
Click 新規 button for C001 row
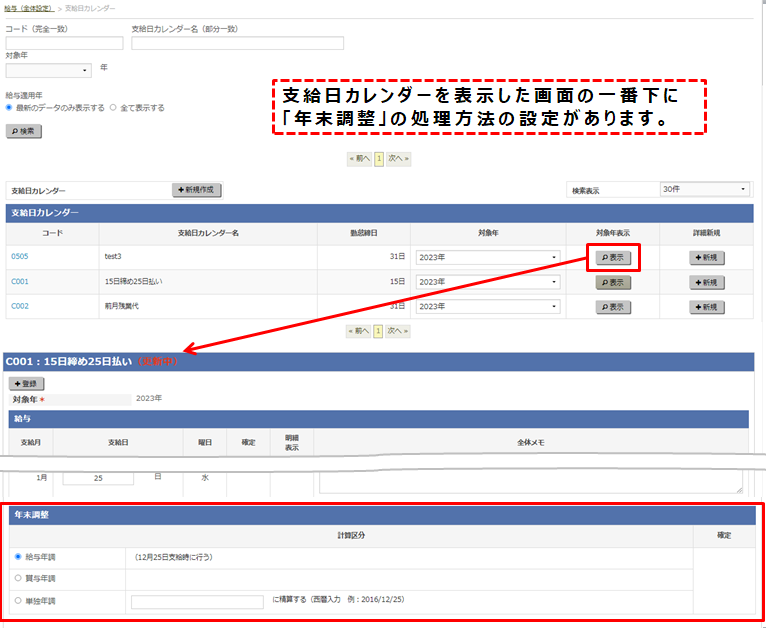click(x=707, y=282)
